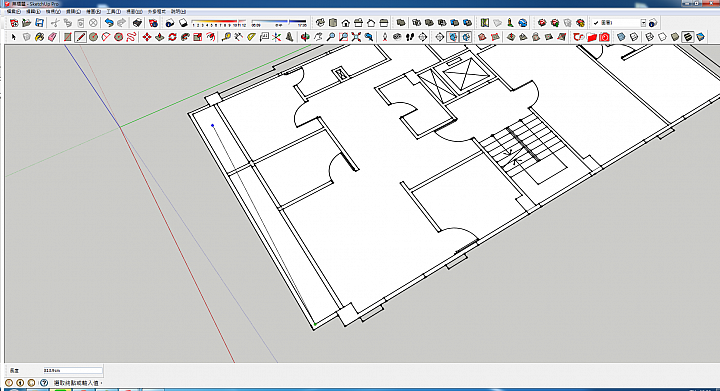
Task: Select the Circle drawing tool
Action: (93, 37)
